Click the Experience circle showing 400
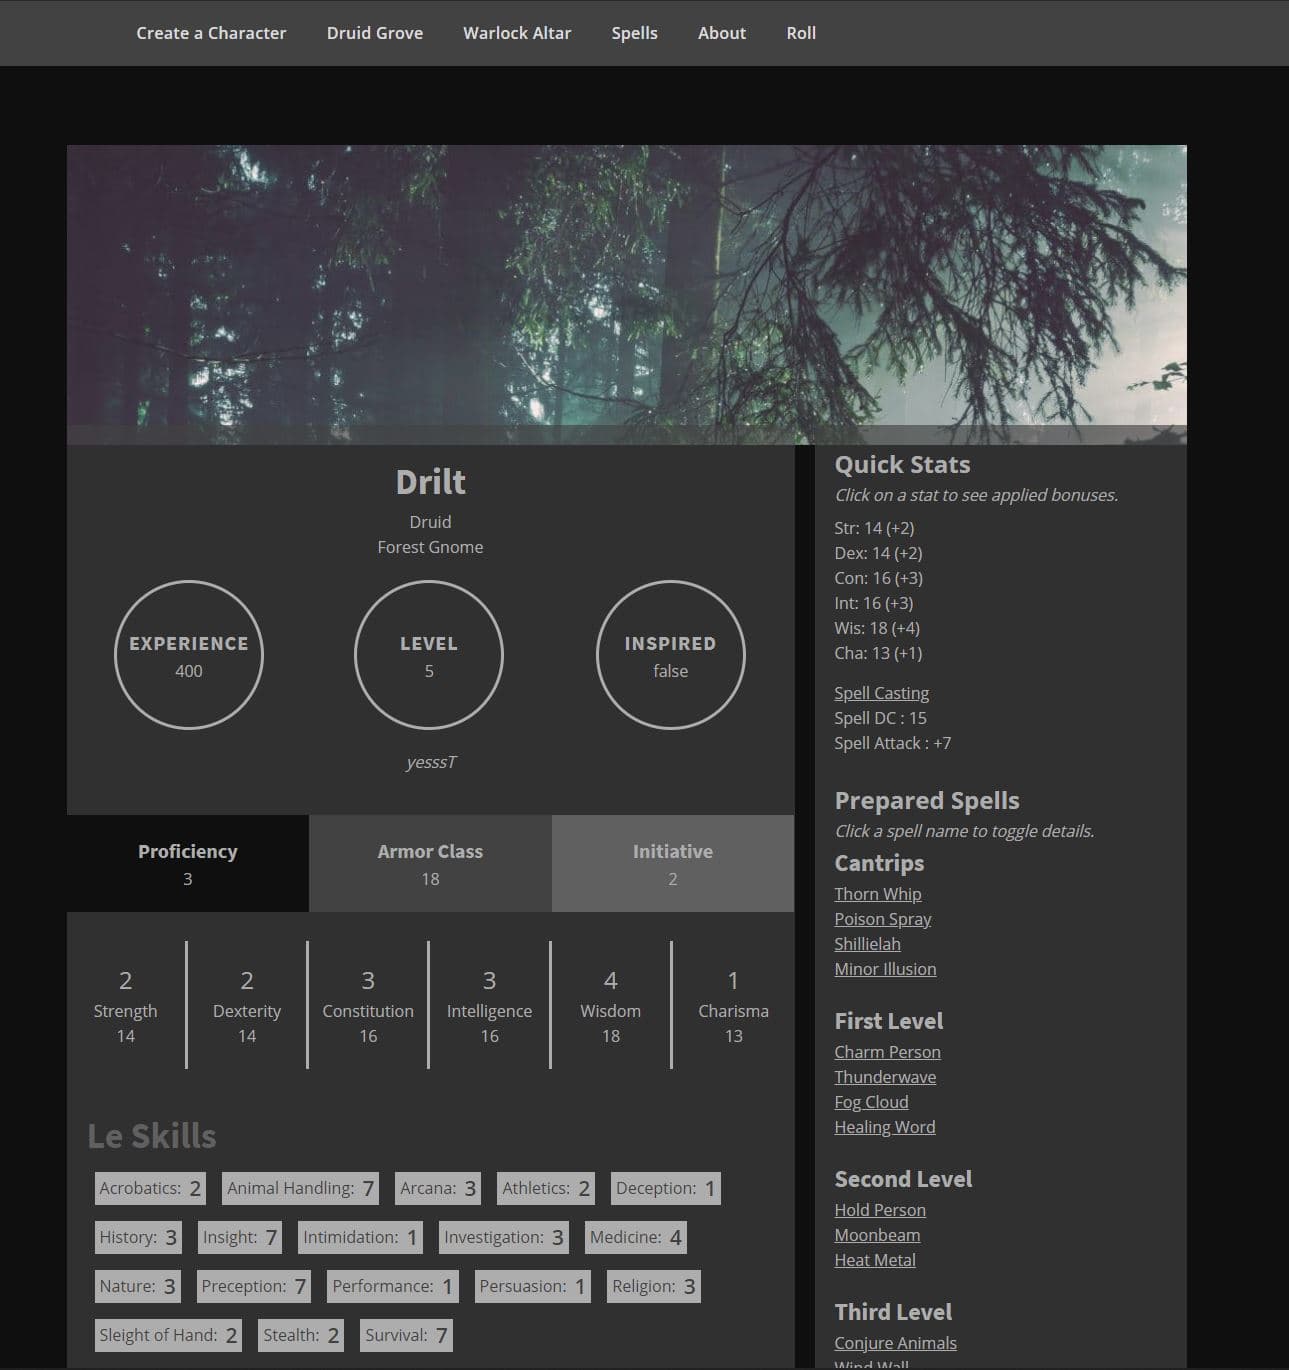Viewport: 1289px width, 1370px height. (x=188, y=655)
